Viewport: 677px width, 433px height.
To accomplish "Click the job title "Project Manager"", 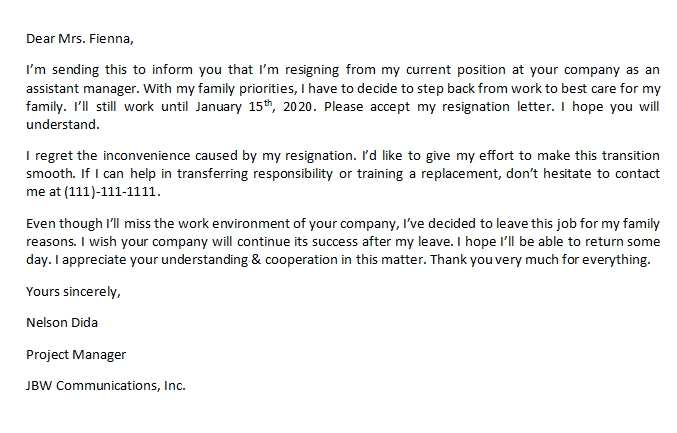I will pyautogui.click(x=76, y=354).
